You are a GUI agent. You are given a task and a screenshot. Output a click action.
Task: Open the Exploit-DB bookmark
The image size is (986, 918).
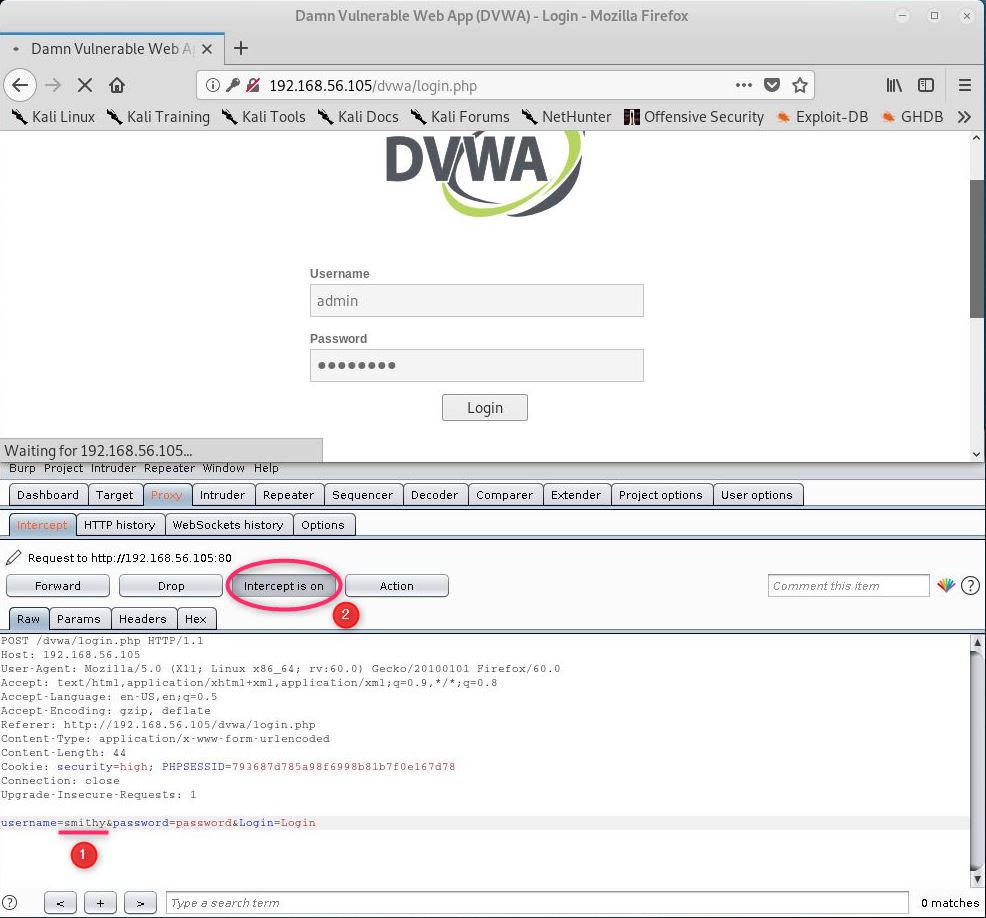pyautogui.click(x=822, y=117)
